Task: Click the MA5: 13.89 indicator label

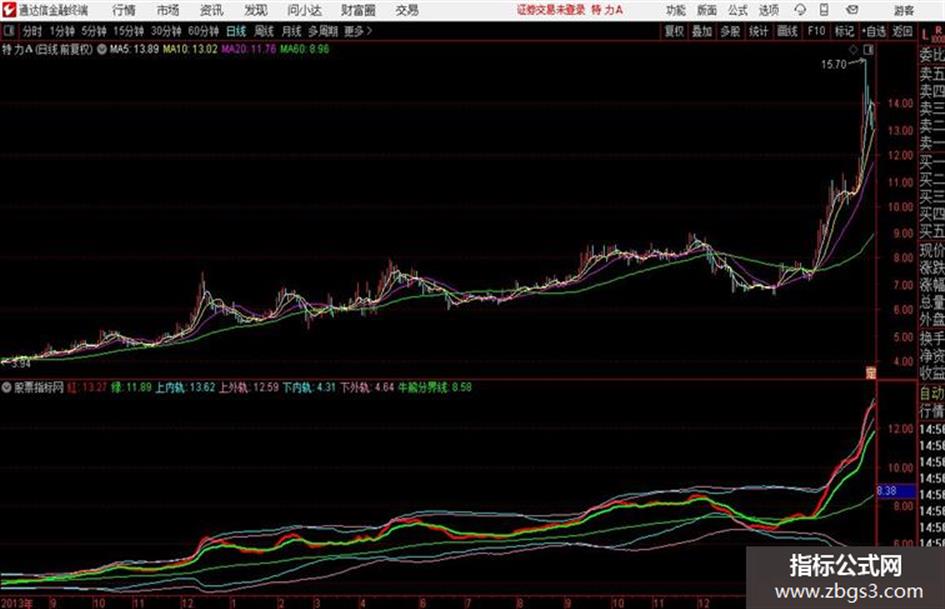Action: coord(134,49)
